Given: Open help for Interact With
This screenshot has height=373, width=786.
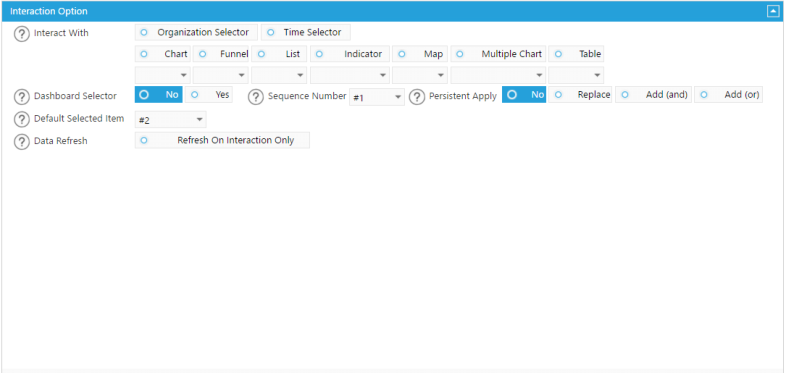Looking at the screenshot, I should coord(22,34).
